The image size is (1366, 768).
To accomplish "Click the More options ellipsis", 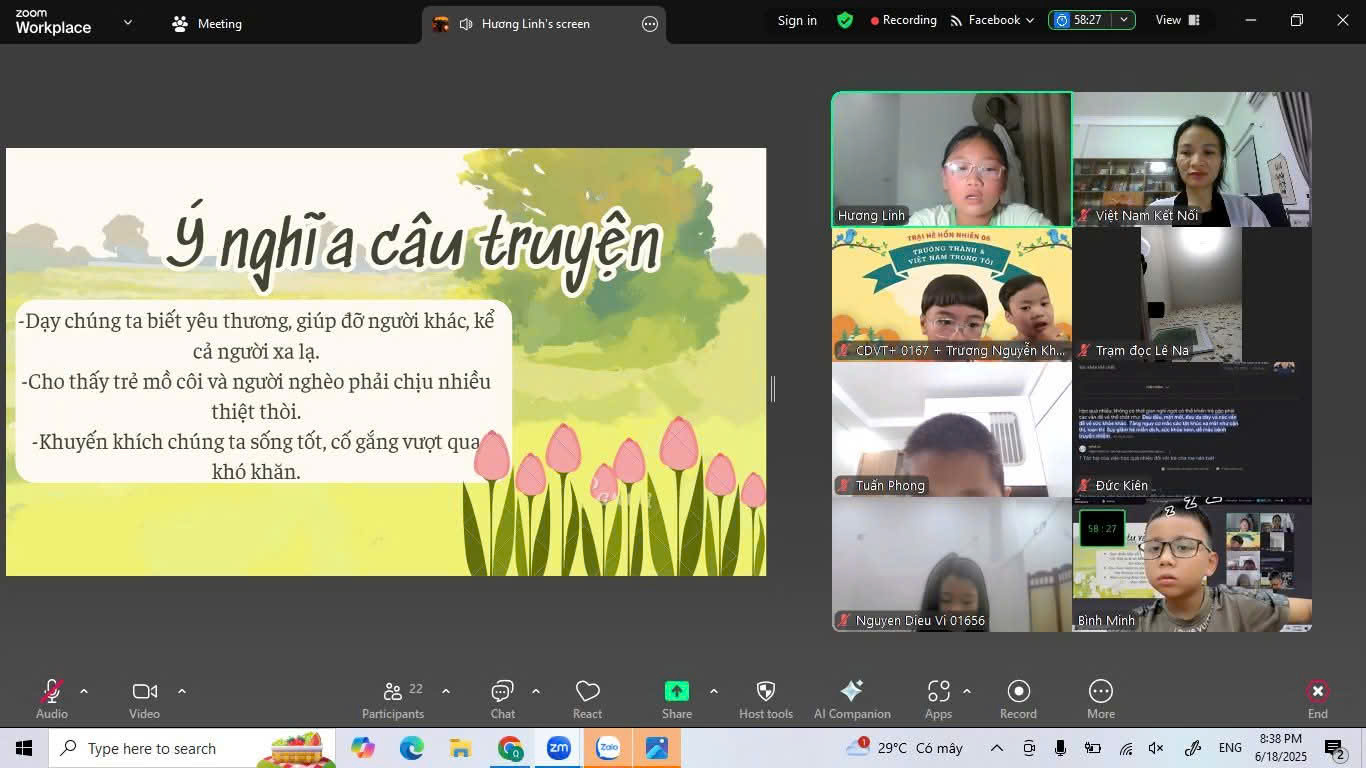I will coord(1100,698).
